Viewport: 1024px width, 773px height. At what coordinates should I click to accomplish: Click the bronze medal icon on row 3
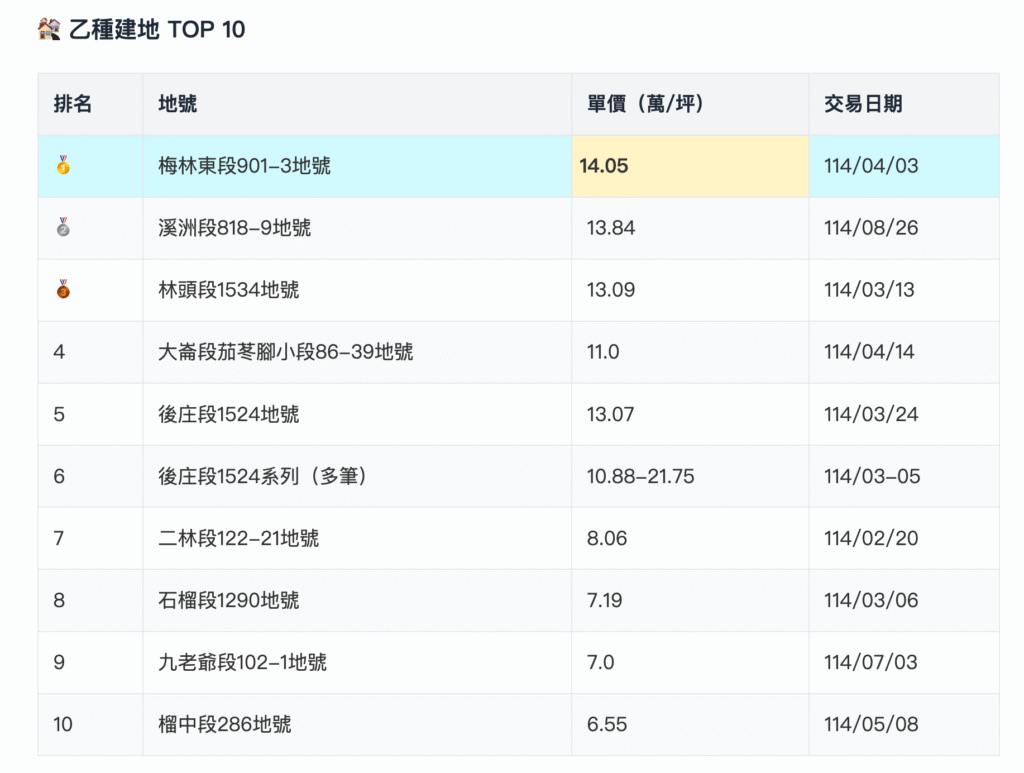point(63,290)
